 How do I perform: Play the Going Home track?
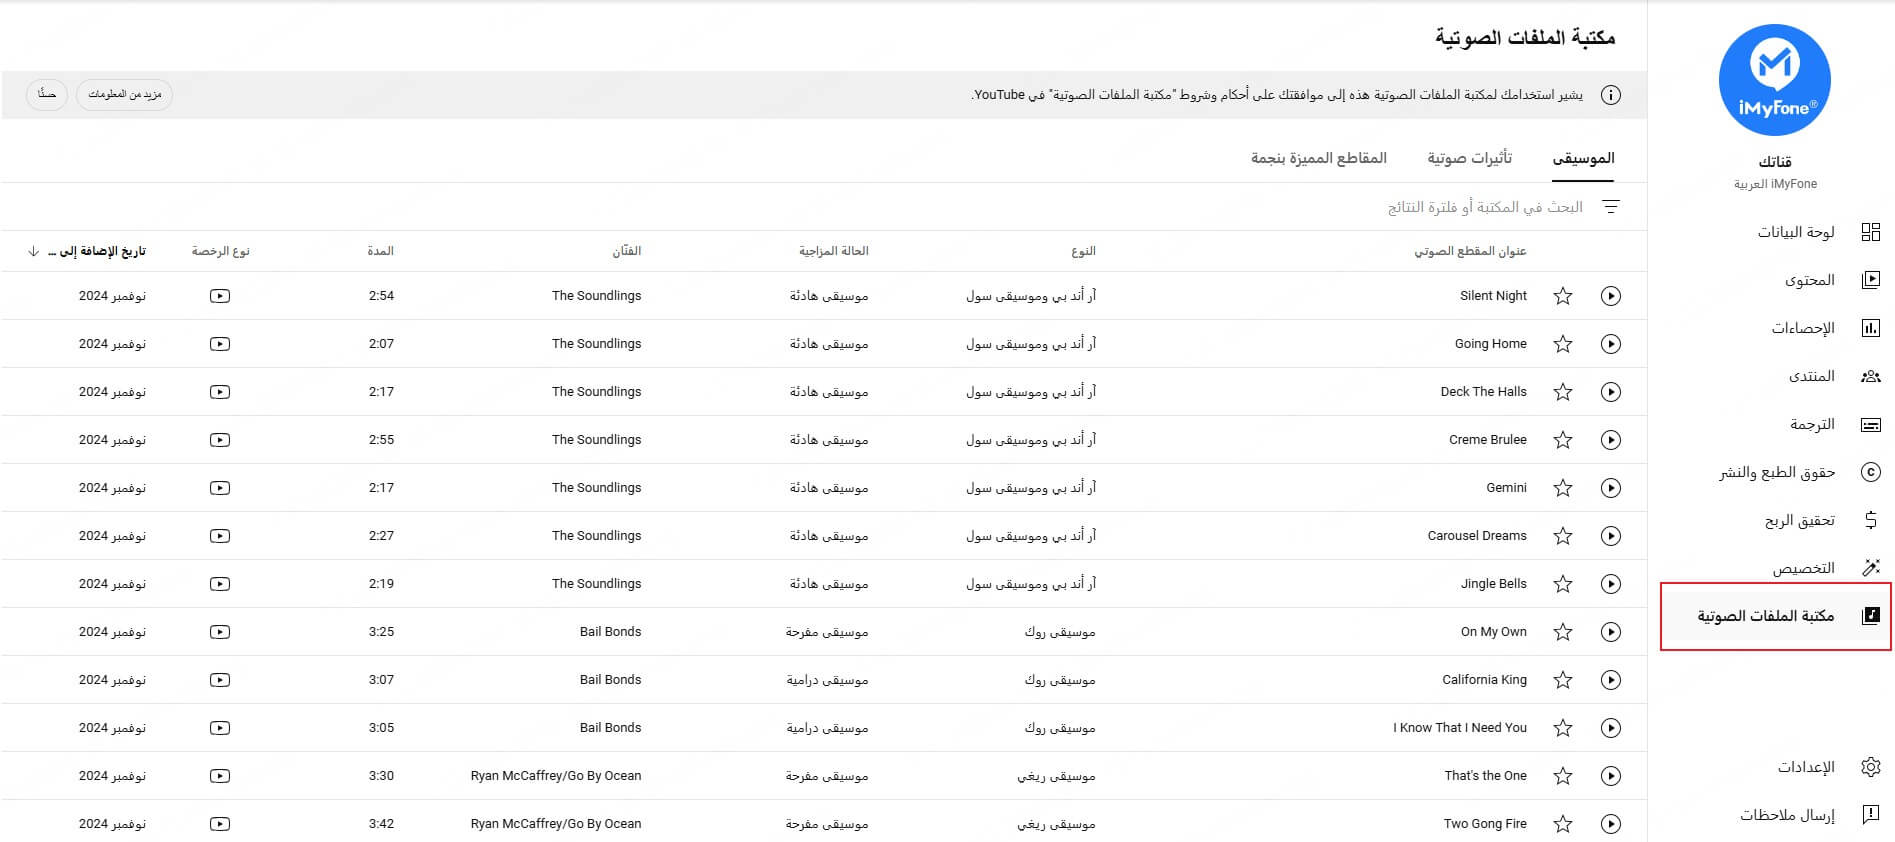click(x=1610, y=344)
